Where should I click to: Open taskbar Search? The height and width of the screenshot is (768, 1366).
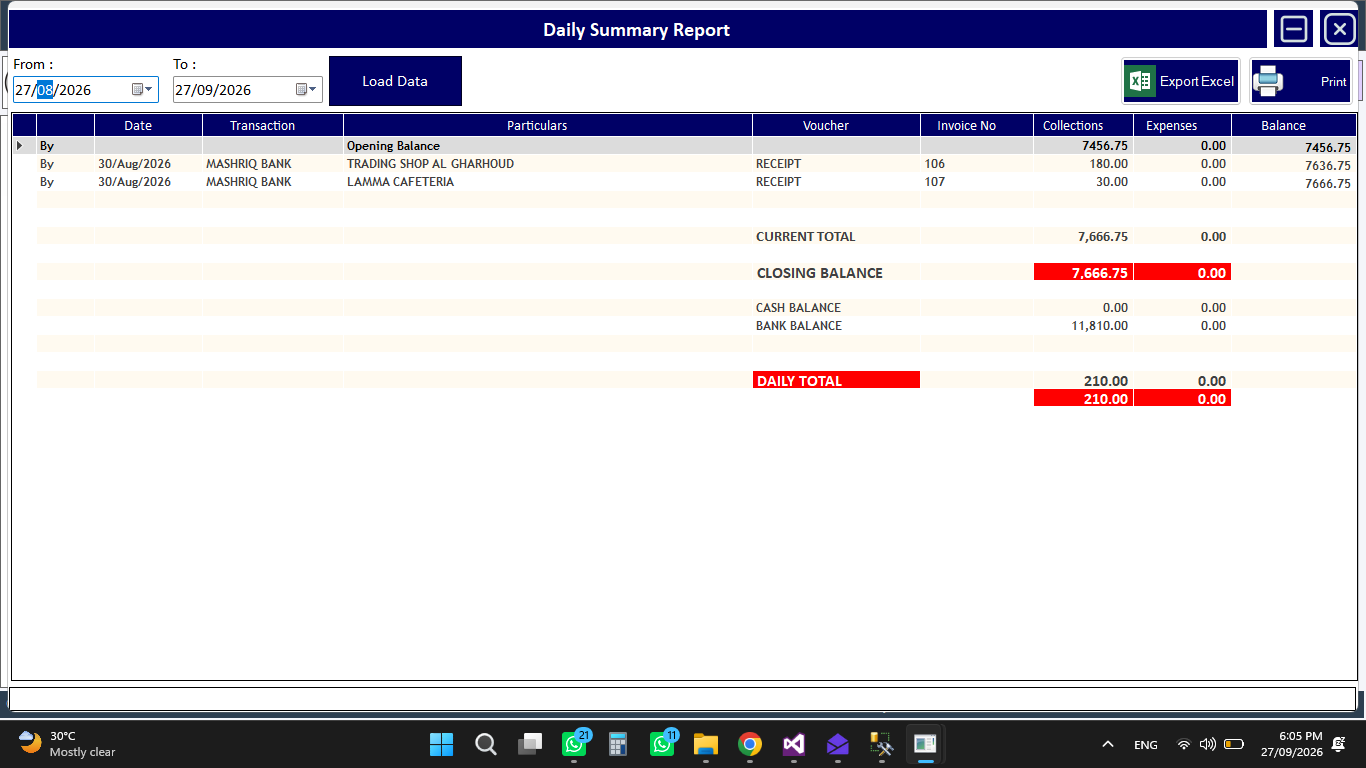(485, 744)
